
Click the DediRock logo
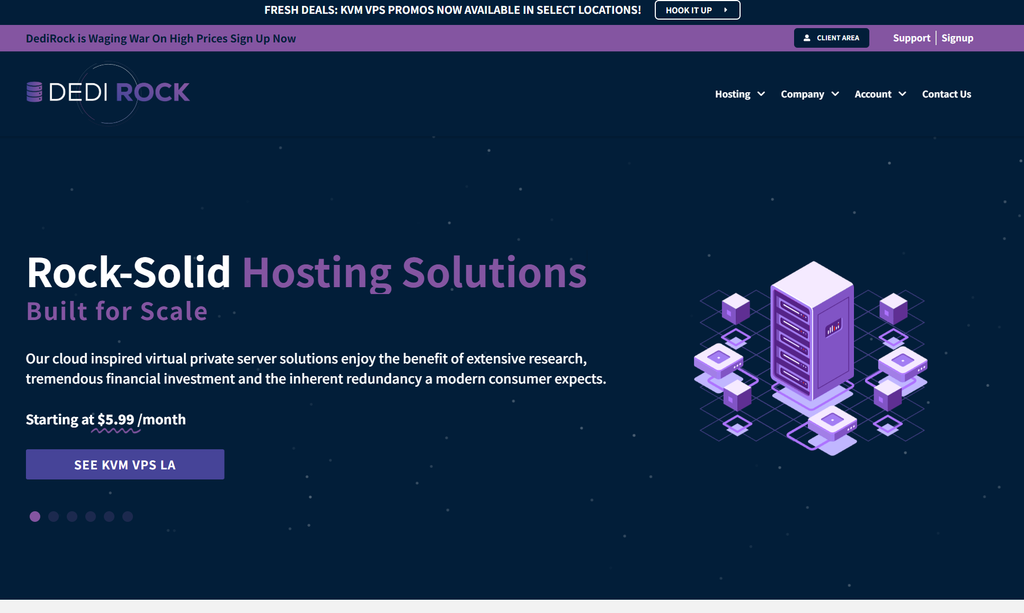(108, 93)
